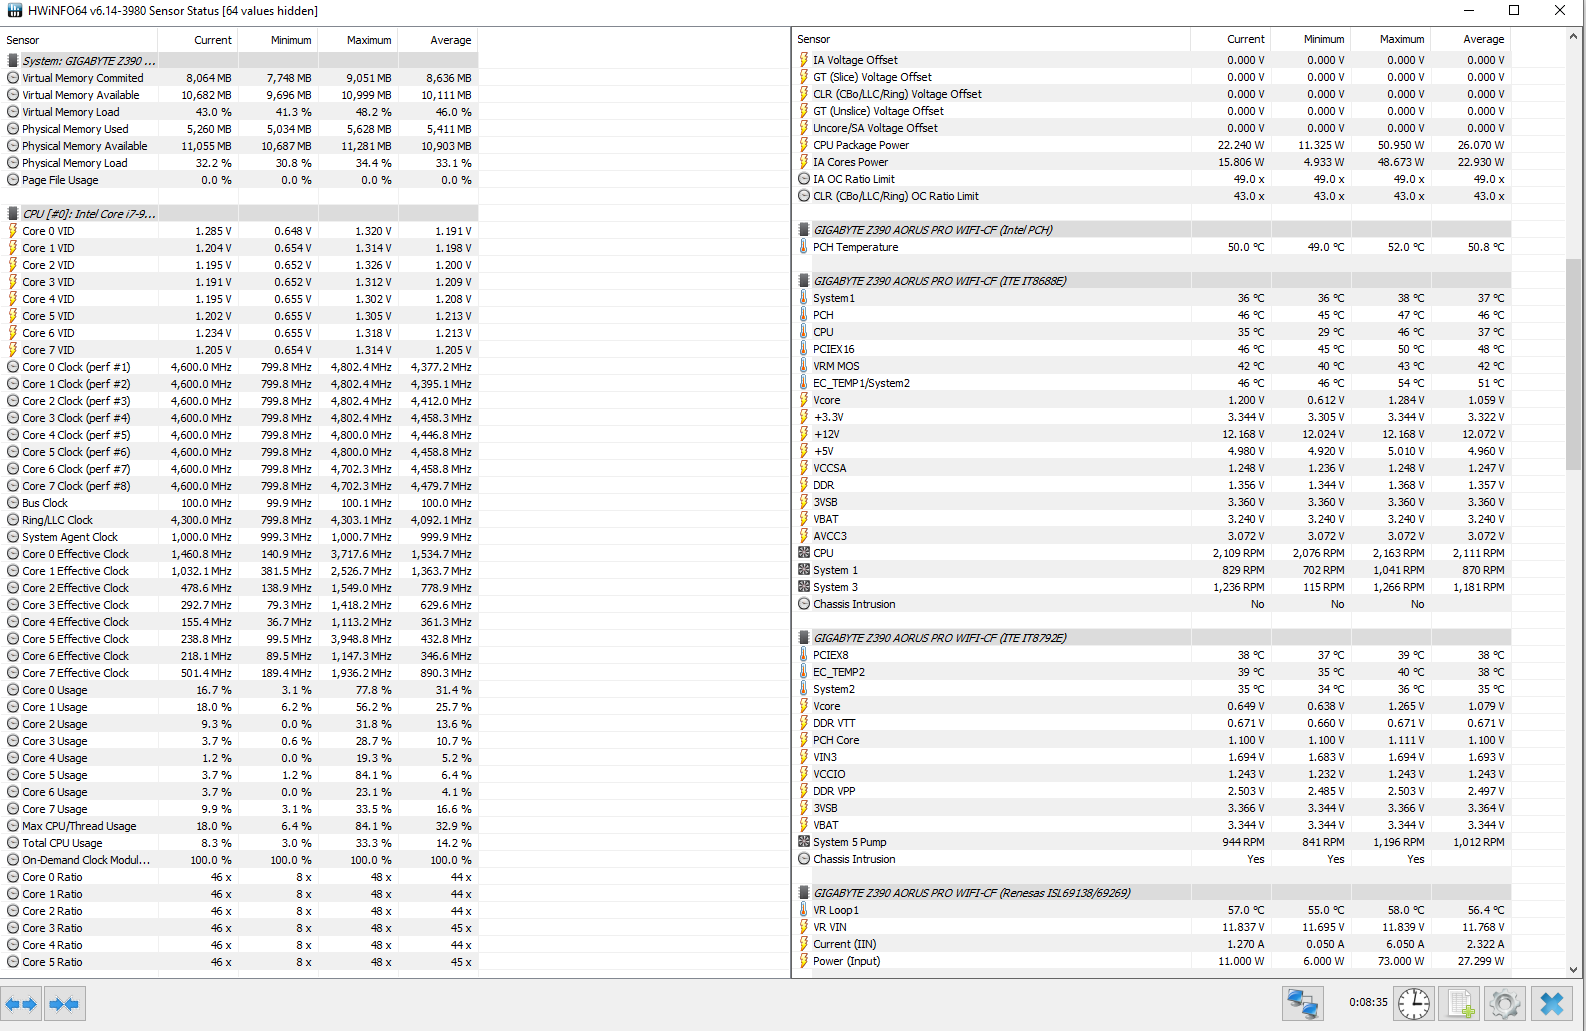1586x1031 pixels.
Task: Click the icon beside Virtual Memory Commited
Action: [x=13, y=78]
